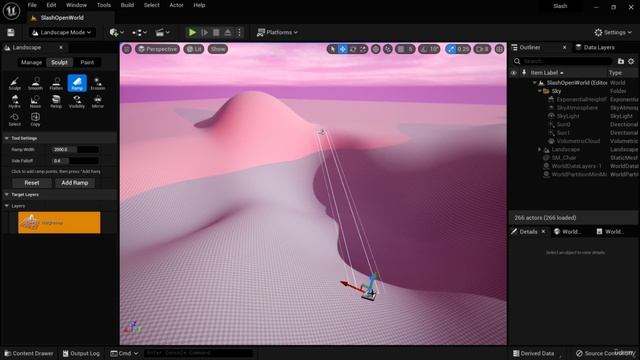This screenshot has width=640, height=360.
Task: Open the File menu
Action: 32,5
